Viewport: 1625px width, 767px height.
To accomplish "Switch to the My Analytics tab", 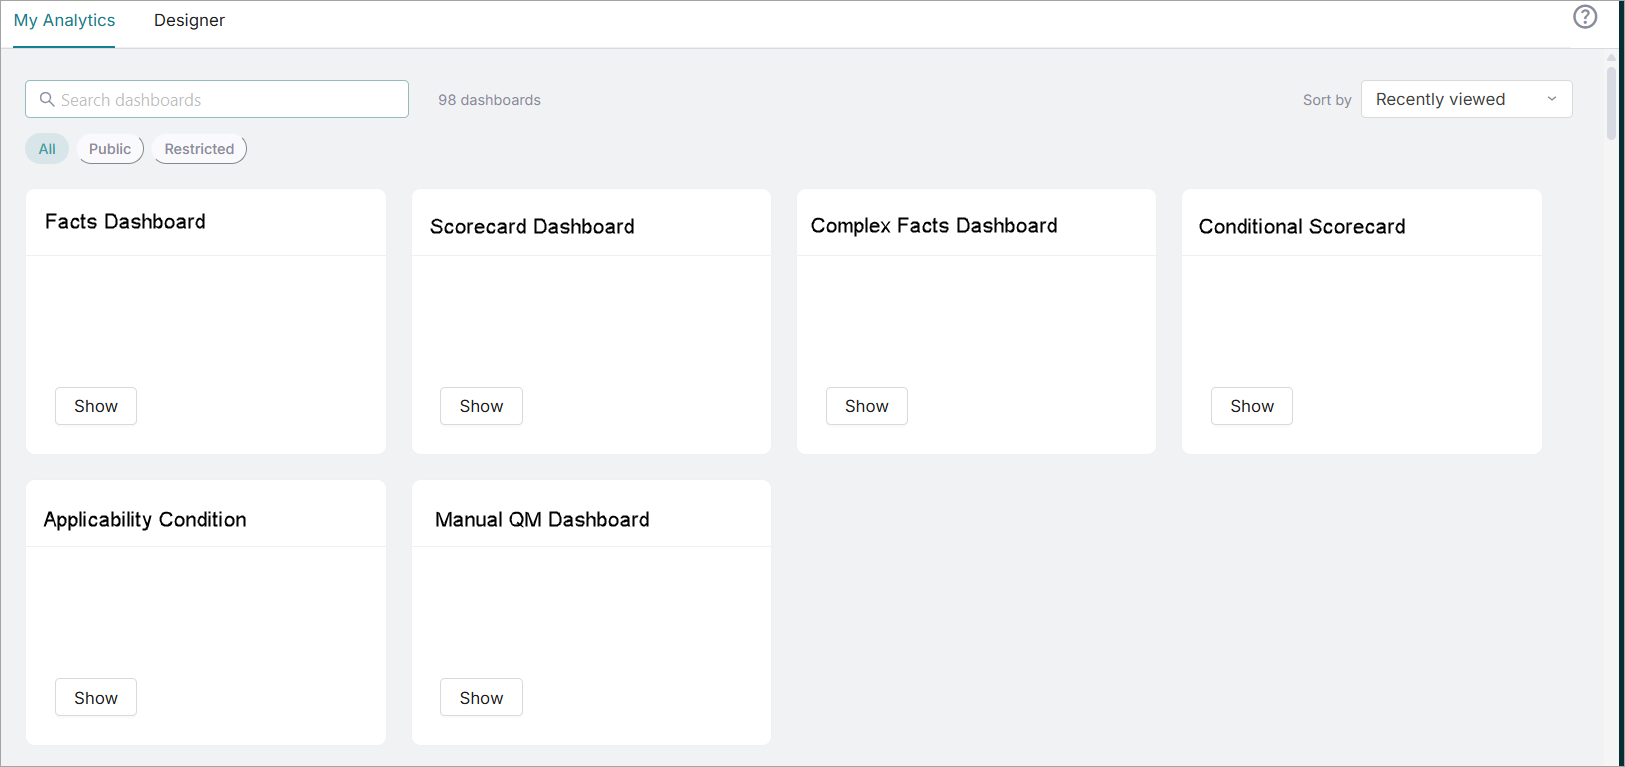I will click(x=65, y=21).
